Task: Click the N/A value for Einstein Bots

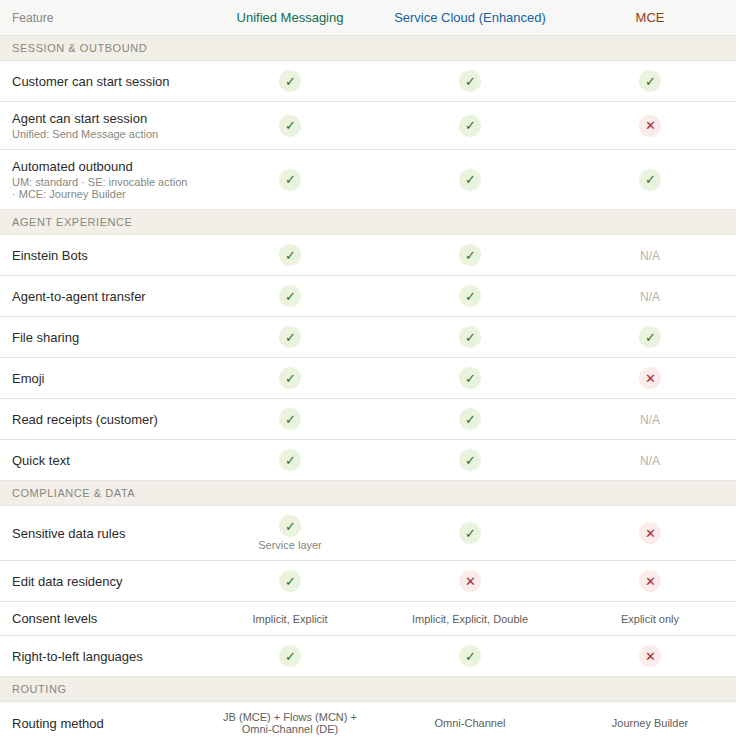Action: (649, 256)
